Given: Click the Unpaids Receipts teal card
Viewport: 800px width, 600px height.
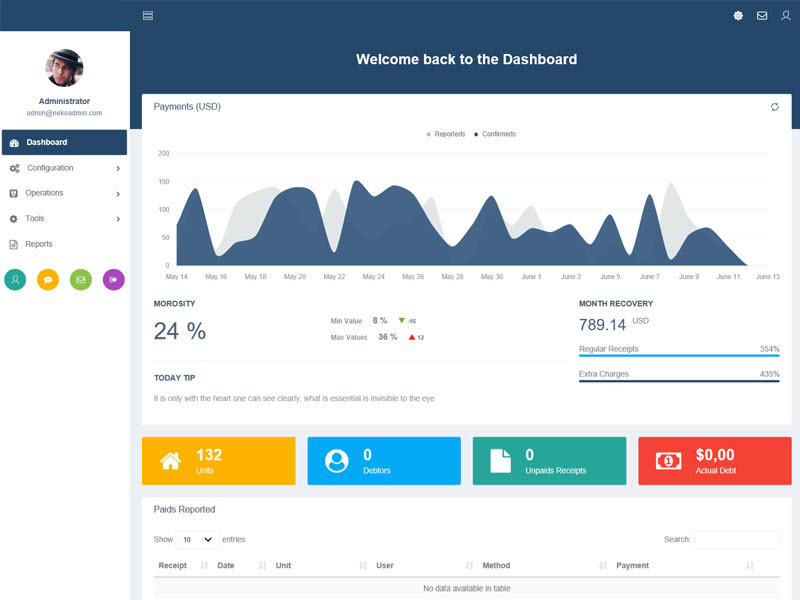Looking at the screenshot, I should pyautogui.click(x=549, y=461).
